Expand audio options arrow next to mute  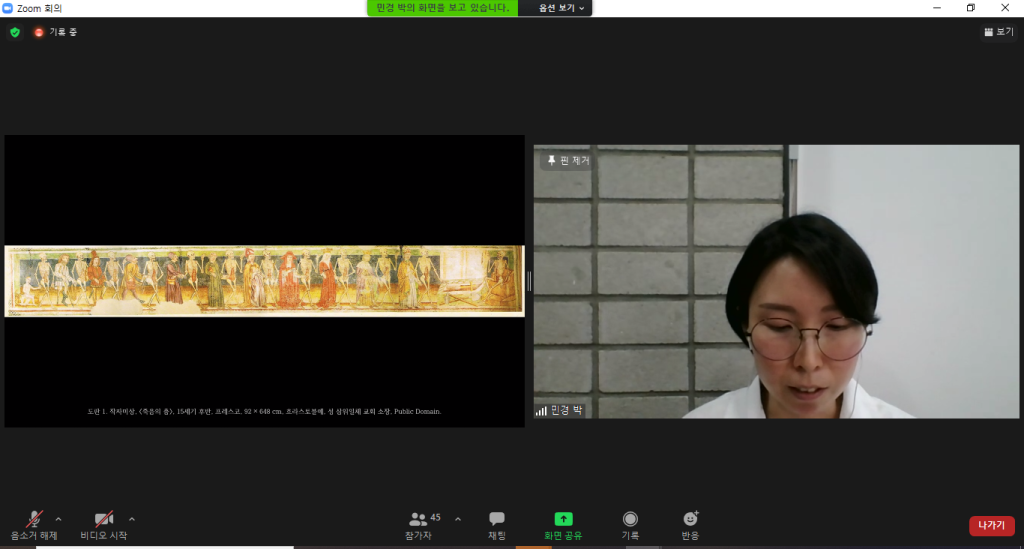click(x=58, y=520)
